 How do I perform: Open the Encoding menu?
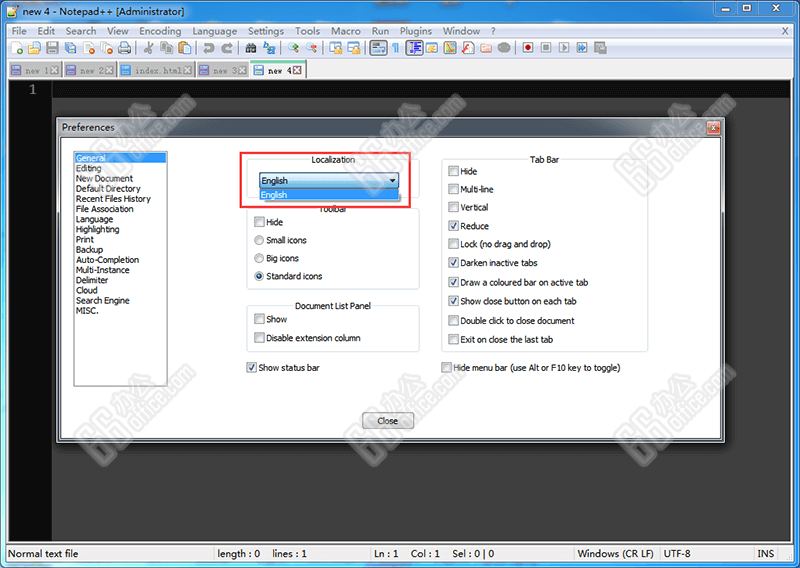point(160,31)
